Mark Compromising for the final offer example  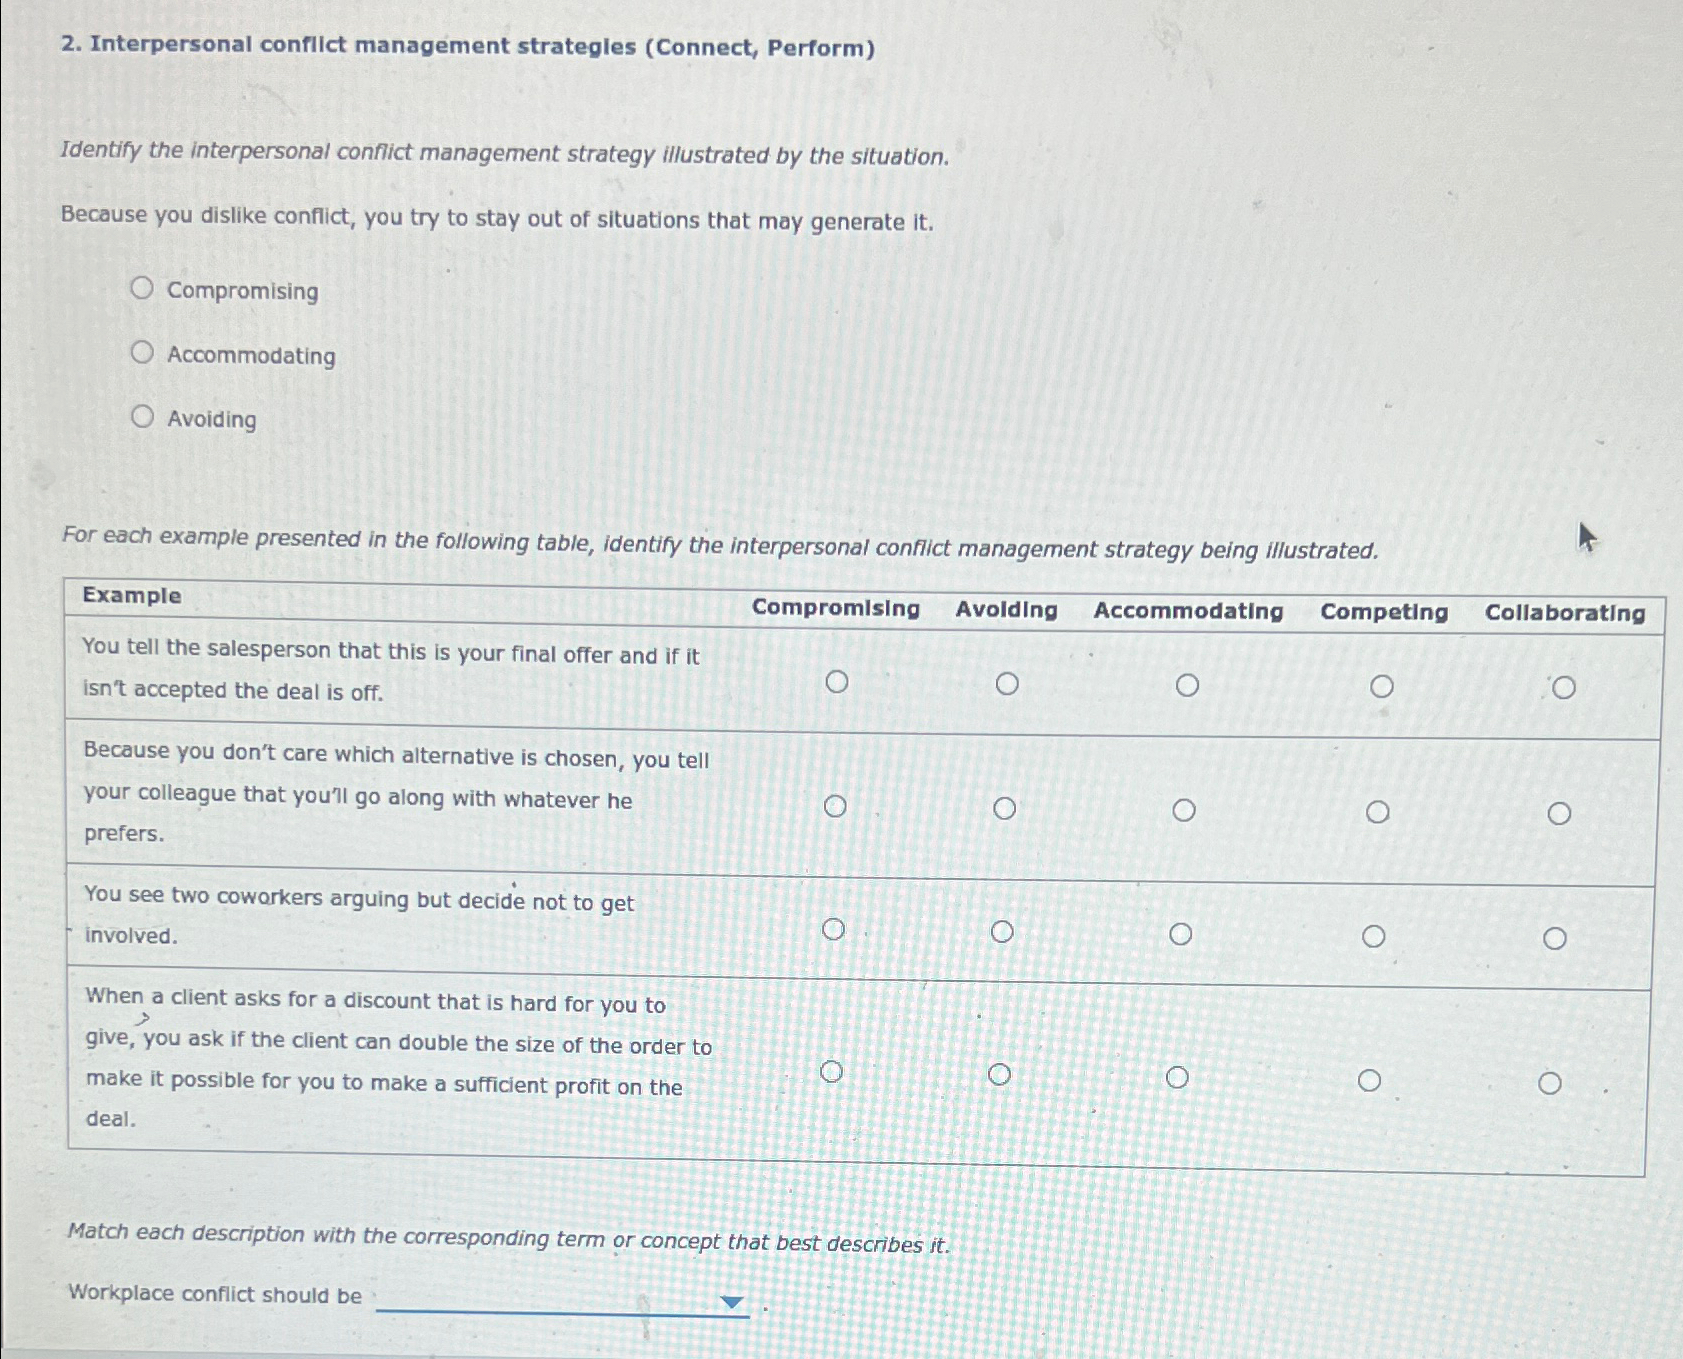click(838, 681)
